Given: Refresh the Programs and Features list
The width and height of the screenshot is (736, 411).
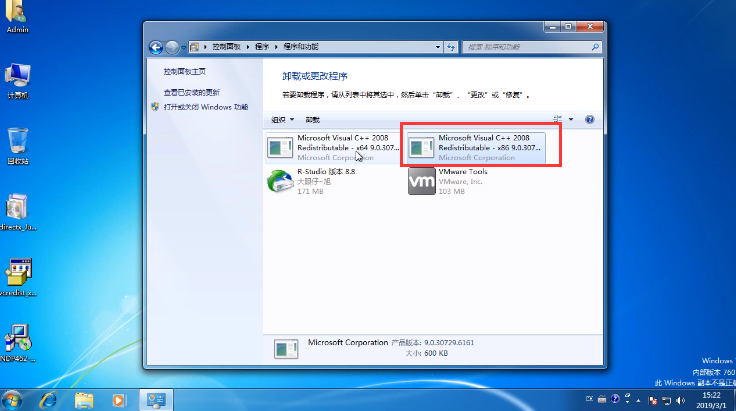Looking at the screenshot, I should [x=451, y=47].
